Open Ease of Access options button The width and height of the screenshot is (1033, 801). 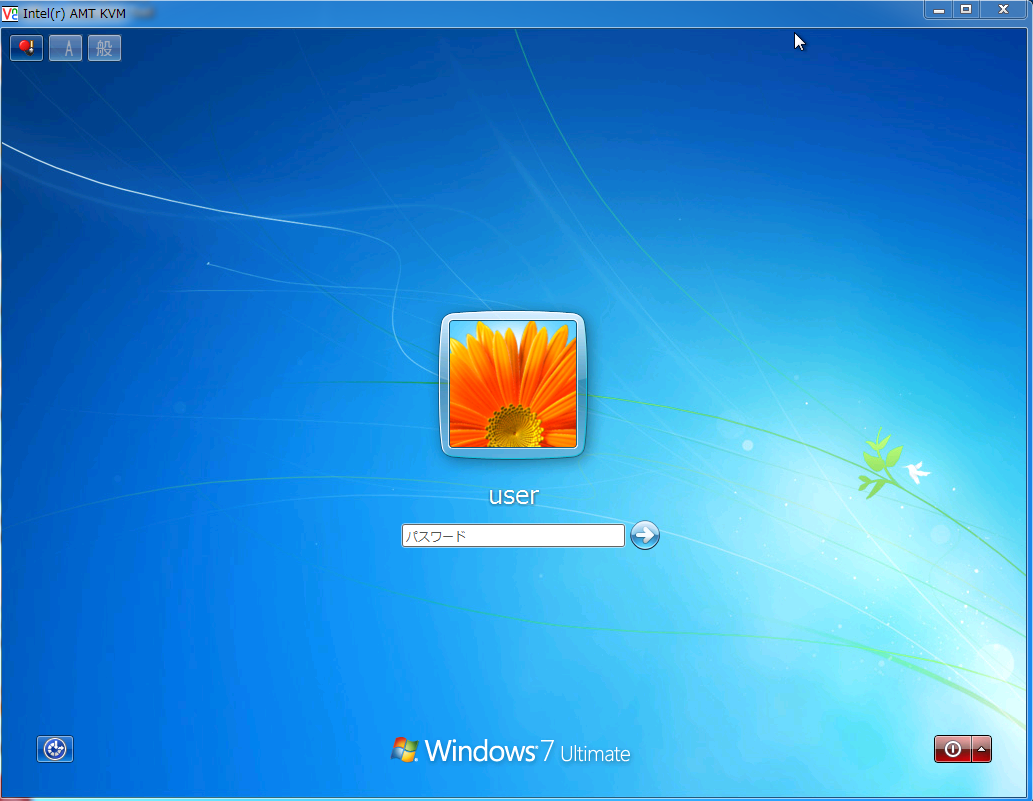55,749
